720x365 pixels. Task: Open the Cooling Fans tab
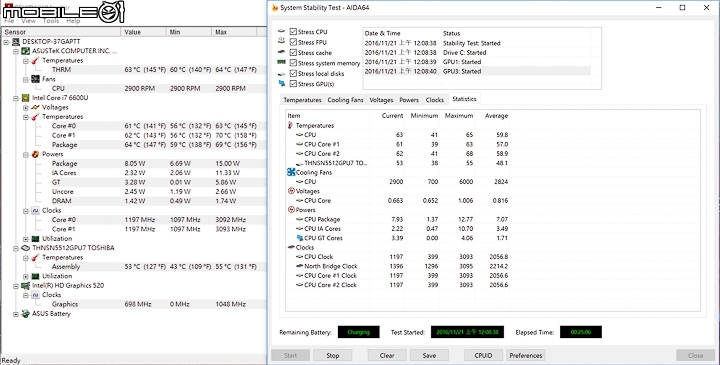tap(345, 100)
